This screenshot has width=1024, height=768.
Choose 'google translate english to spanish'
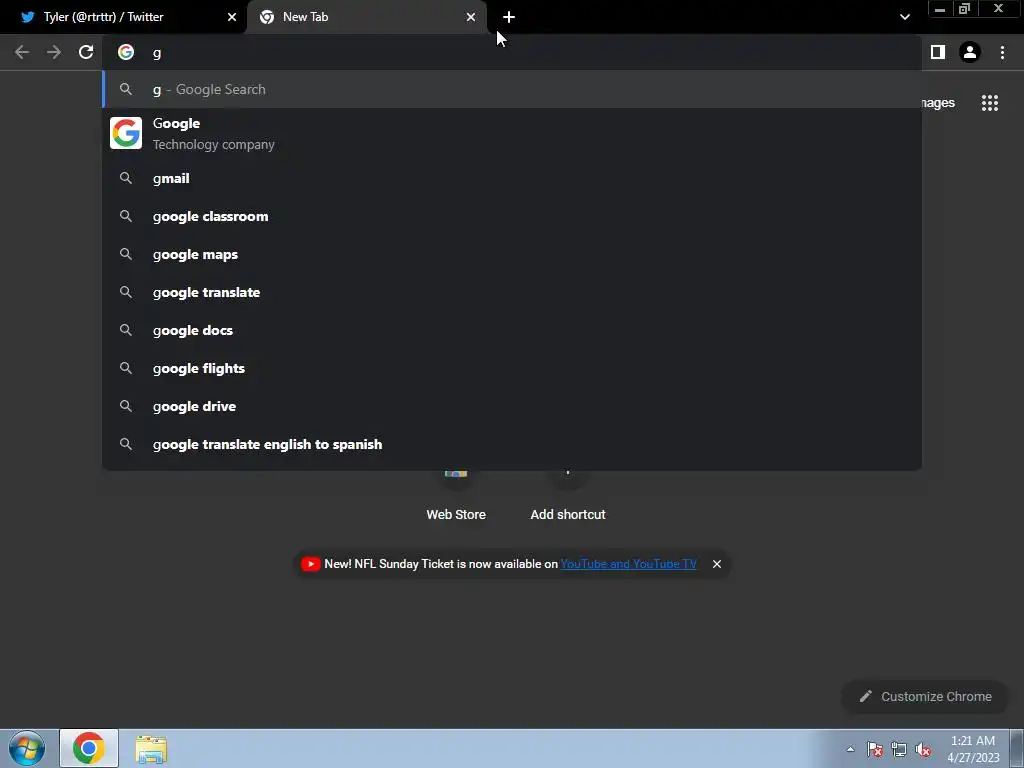pos(512,444)
